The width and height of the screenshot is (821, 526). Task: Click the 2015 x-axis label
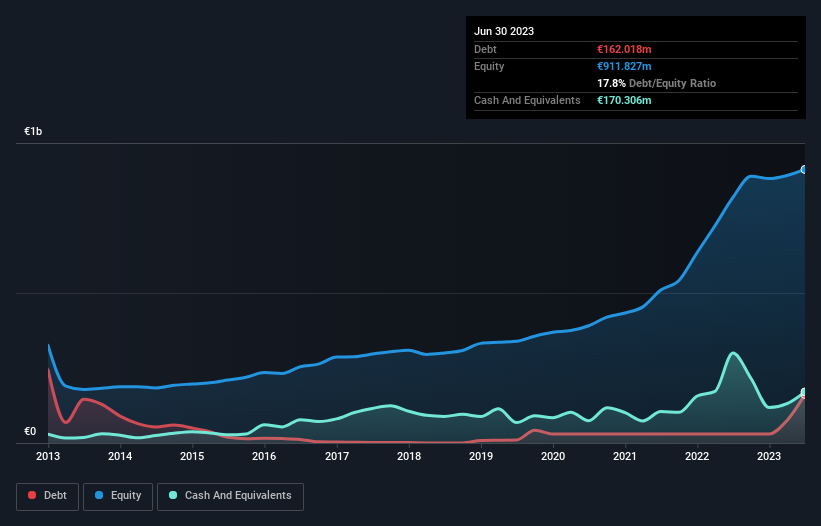[x=192, y=456]
